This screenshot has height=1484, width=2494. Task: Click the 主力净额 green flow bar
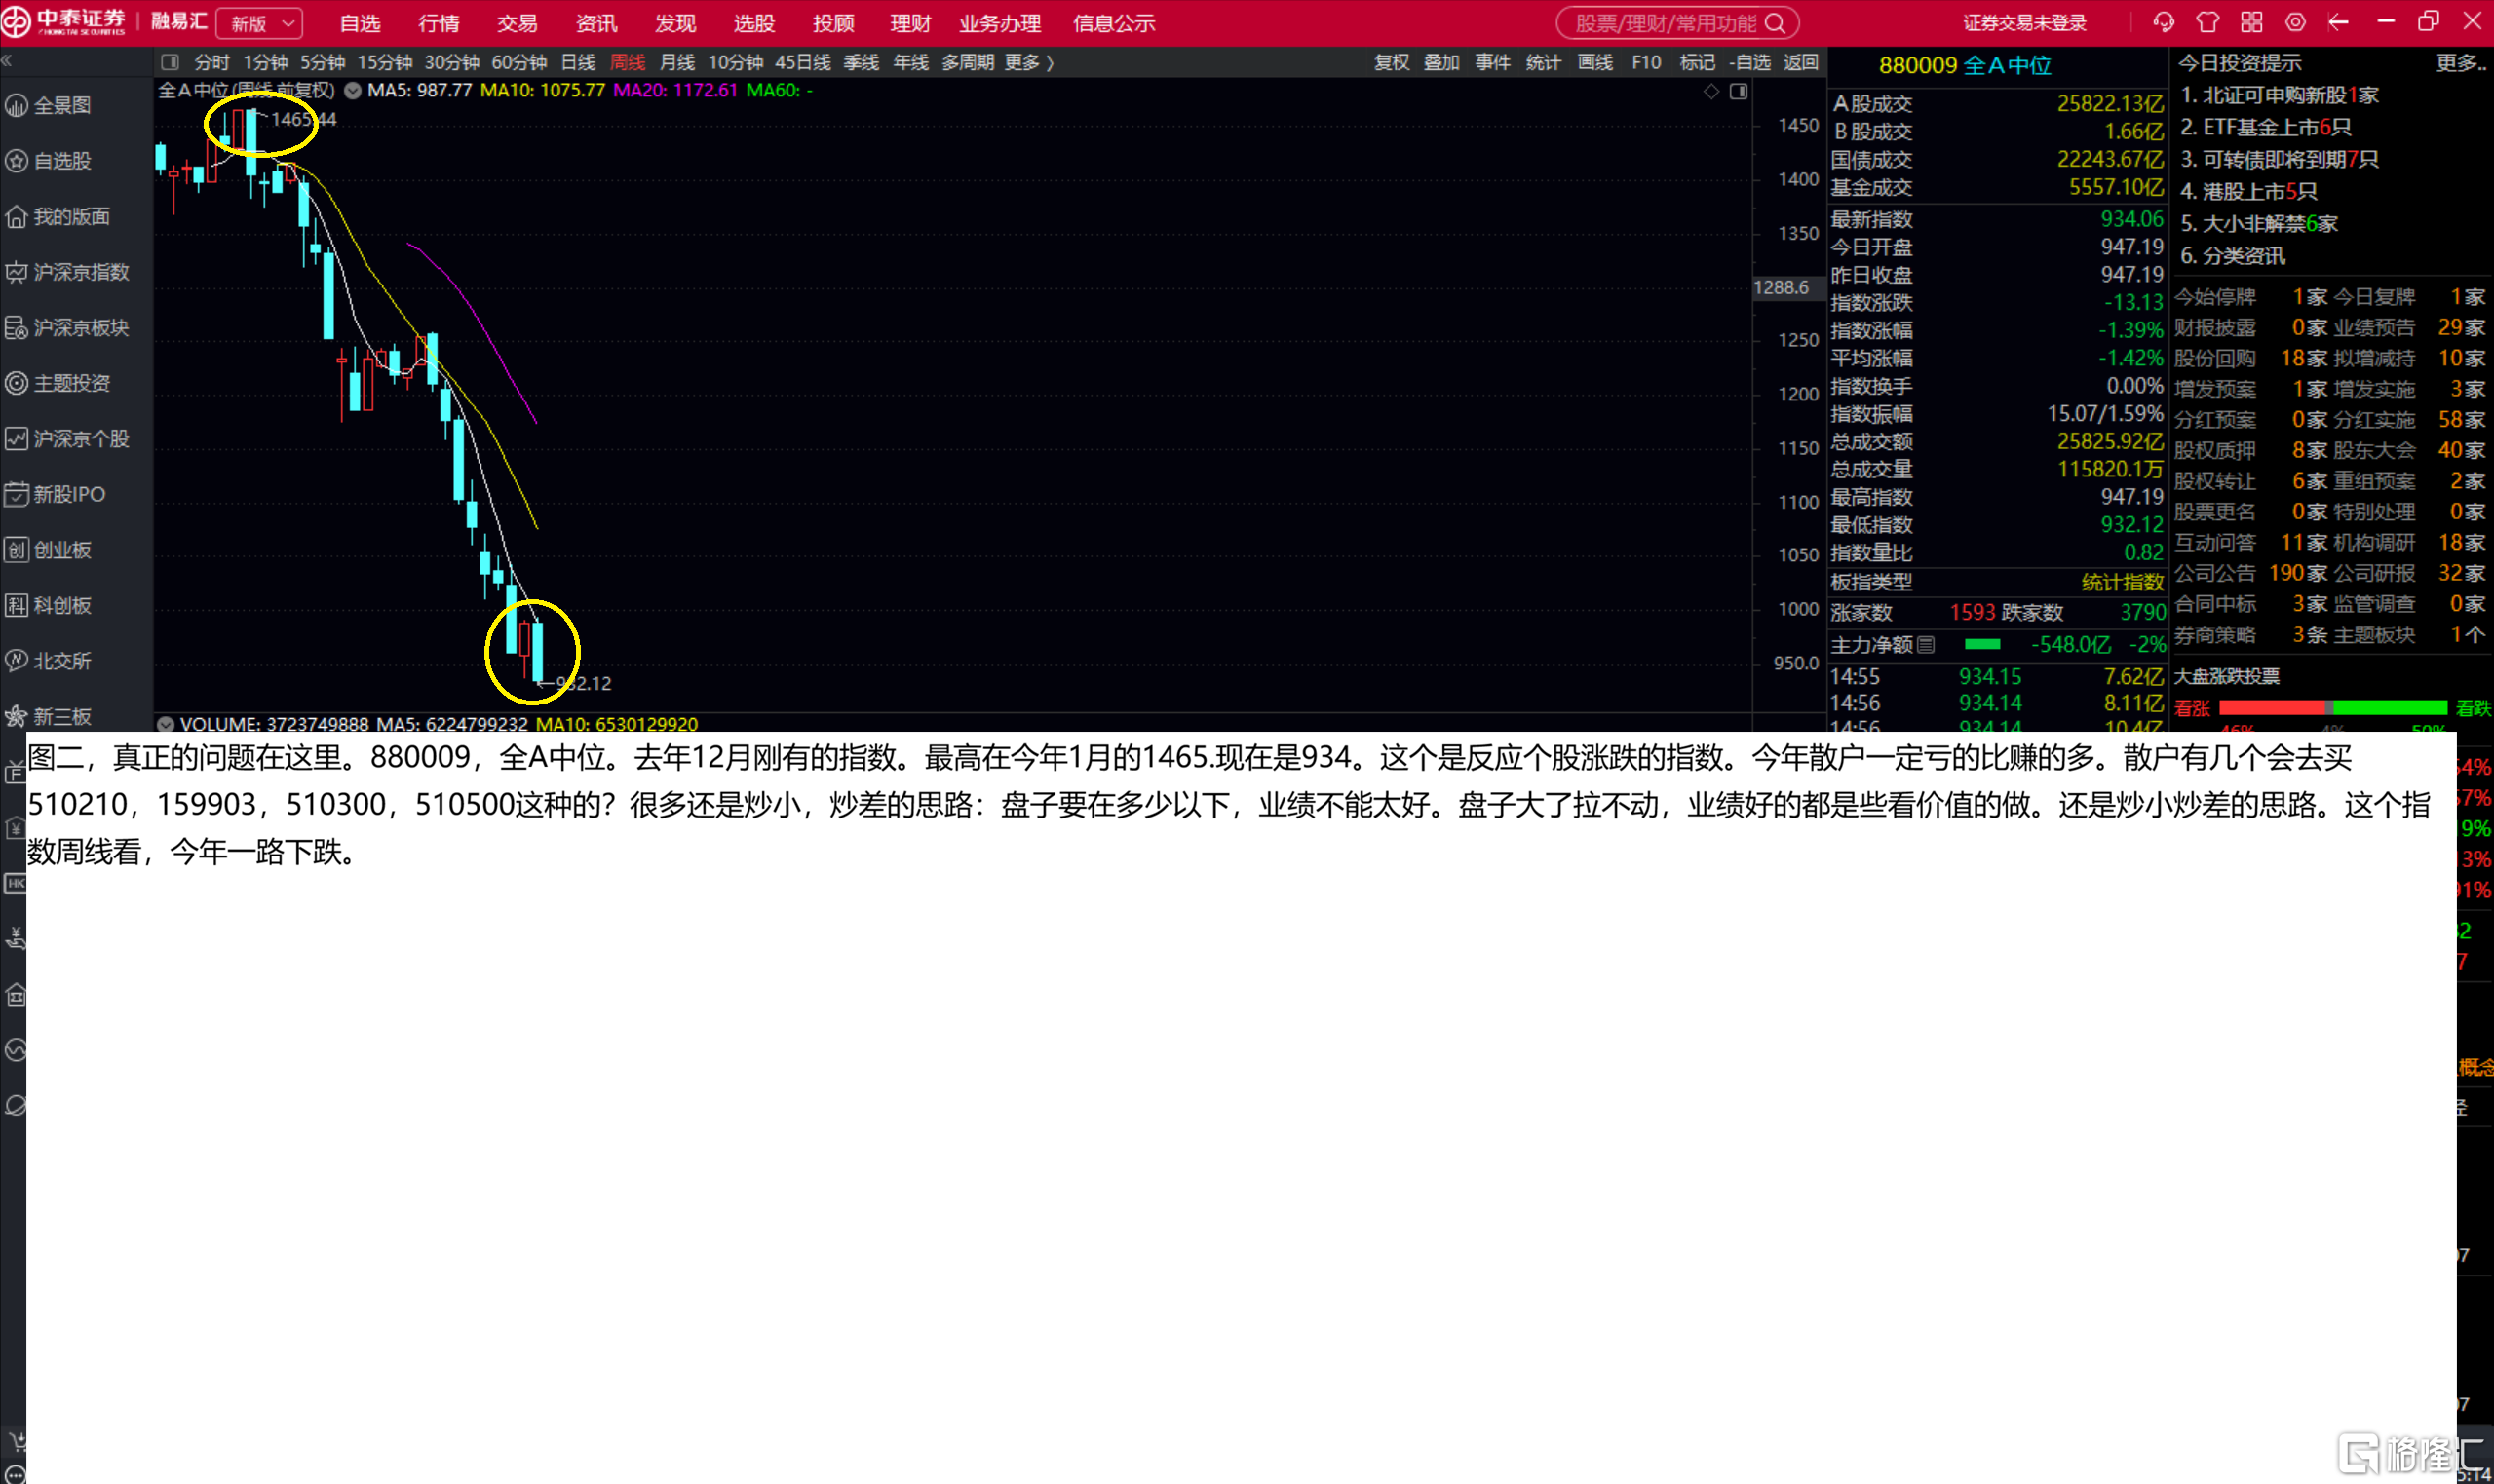tap(1982, 644)
